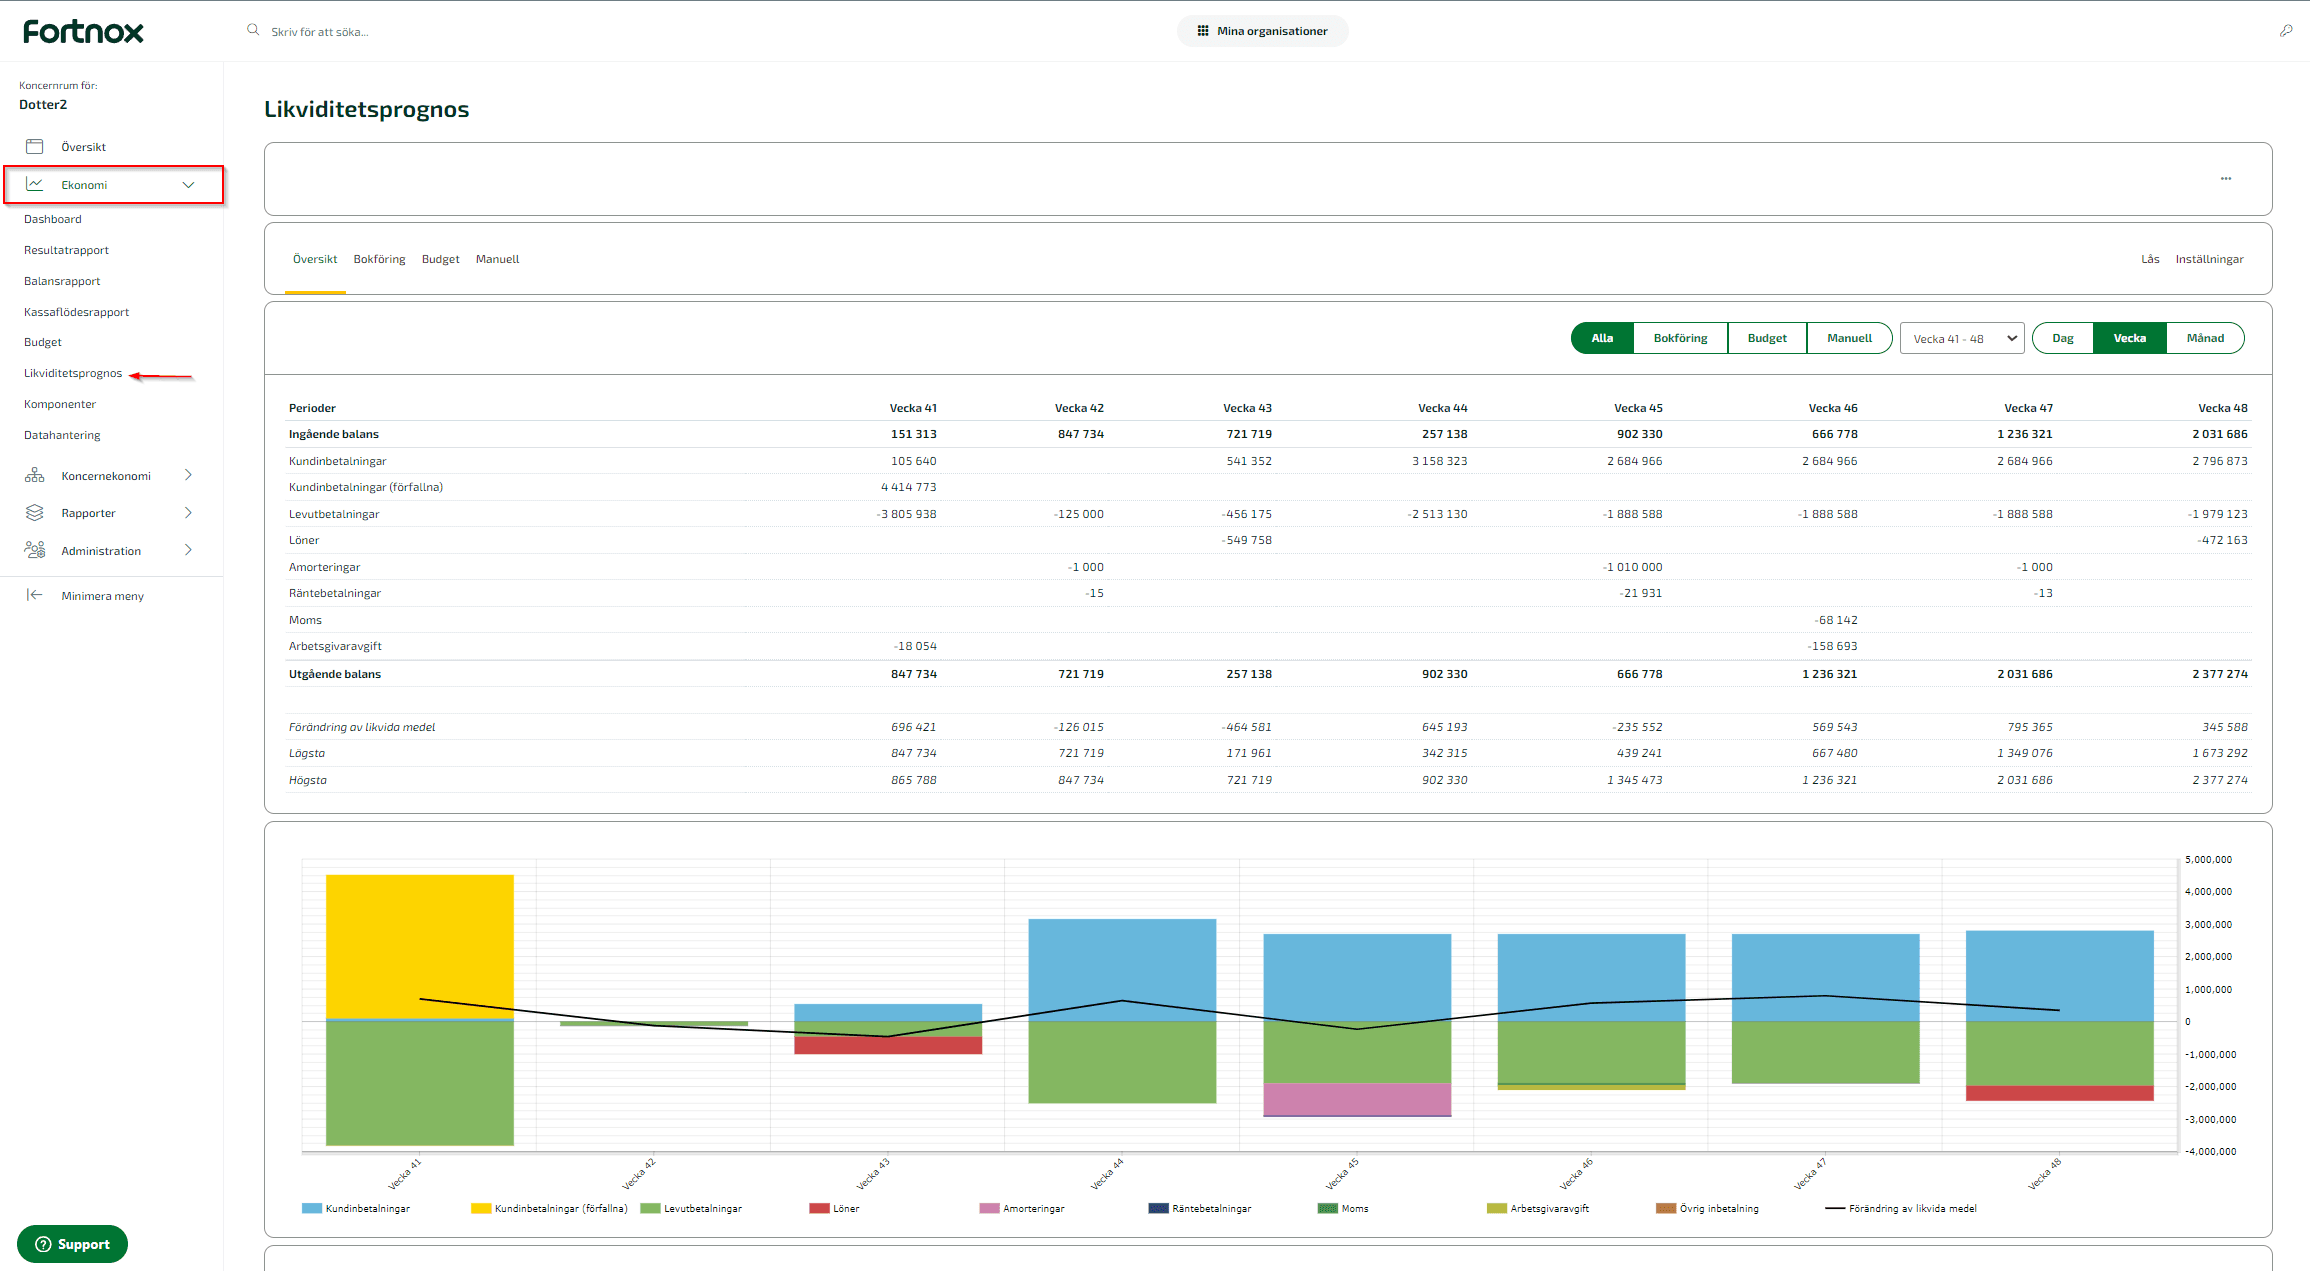
Task: Open Kassaflödesrapport in the sidebar
Action: (x=76, y=312)
